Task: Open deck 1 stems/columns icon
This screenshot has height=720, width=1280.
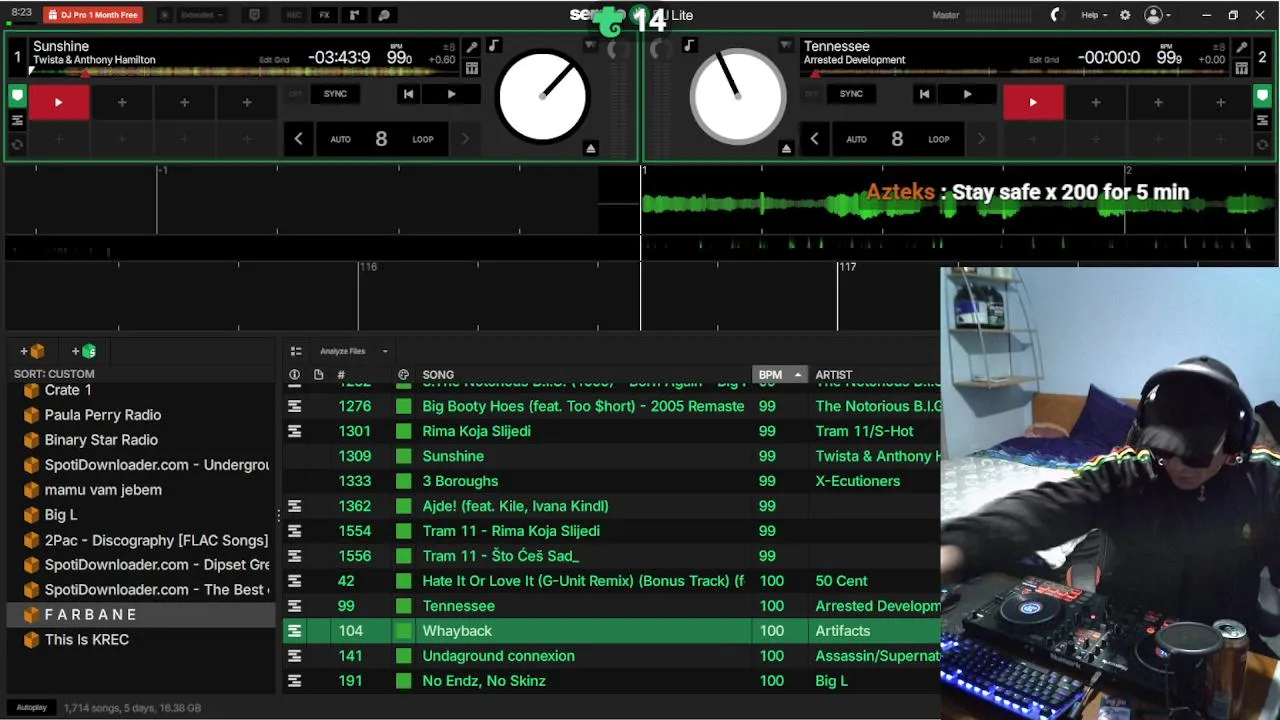Action: 472,68
